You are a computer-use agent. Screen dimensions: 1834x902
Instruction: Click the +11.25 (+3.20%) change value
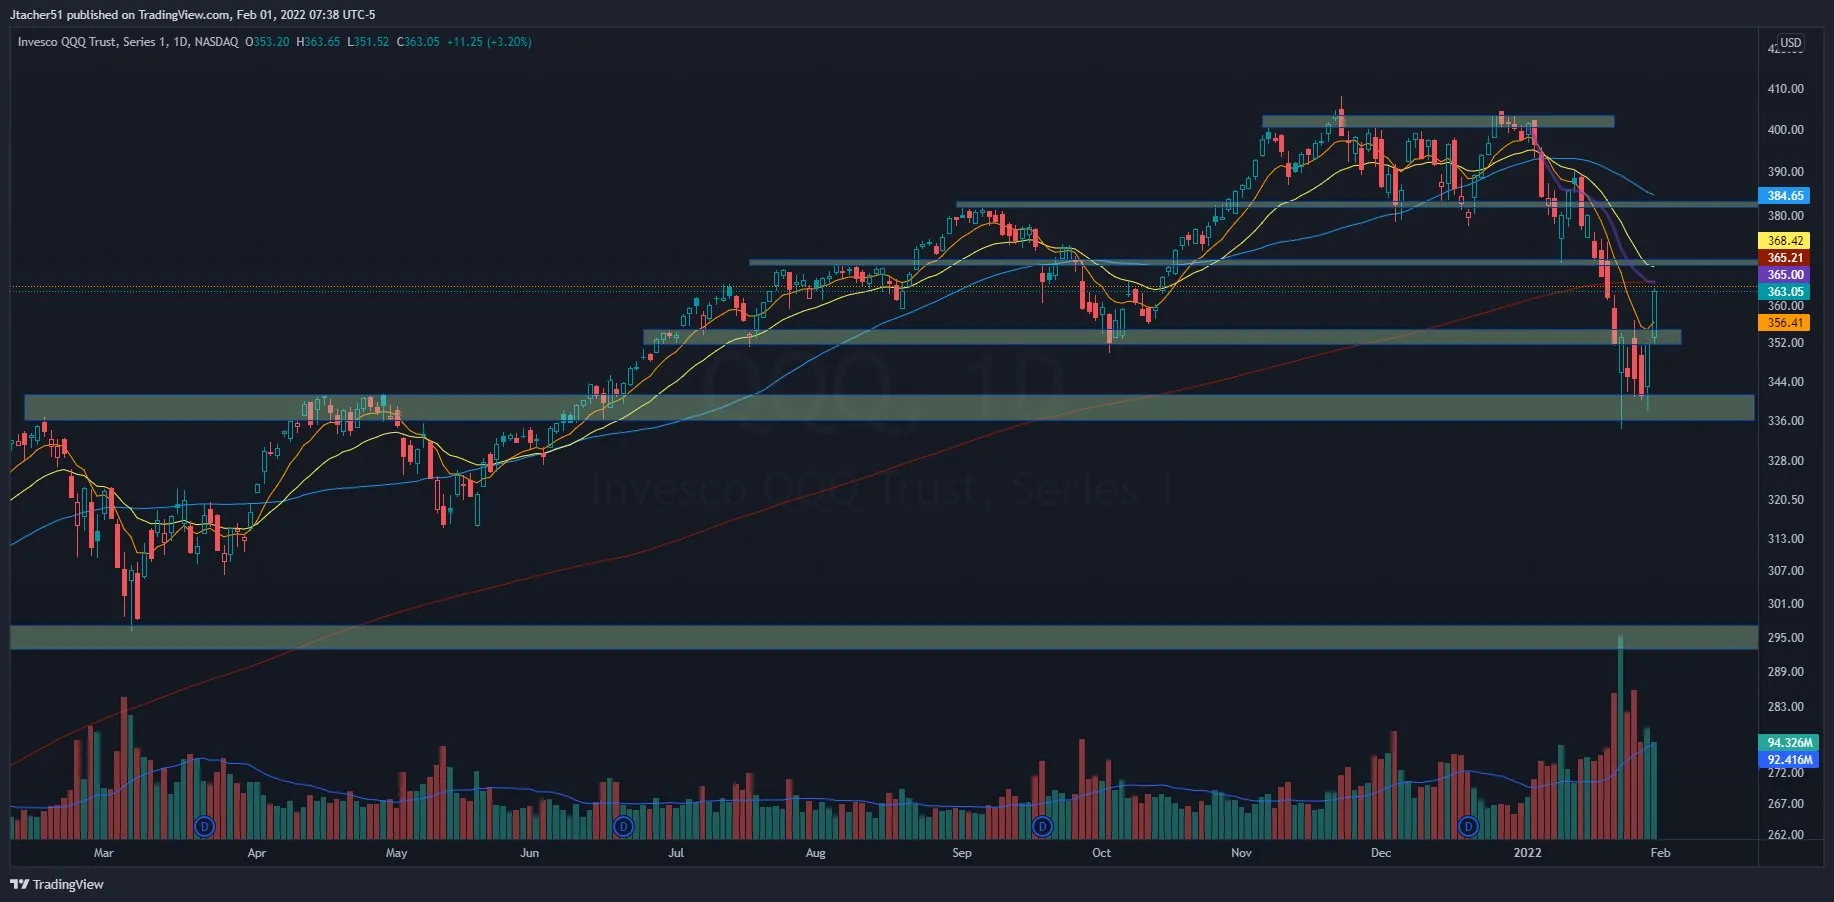489,42
